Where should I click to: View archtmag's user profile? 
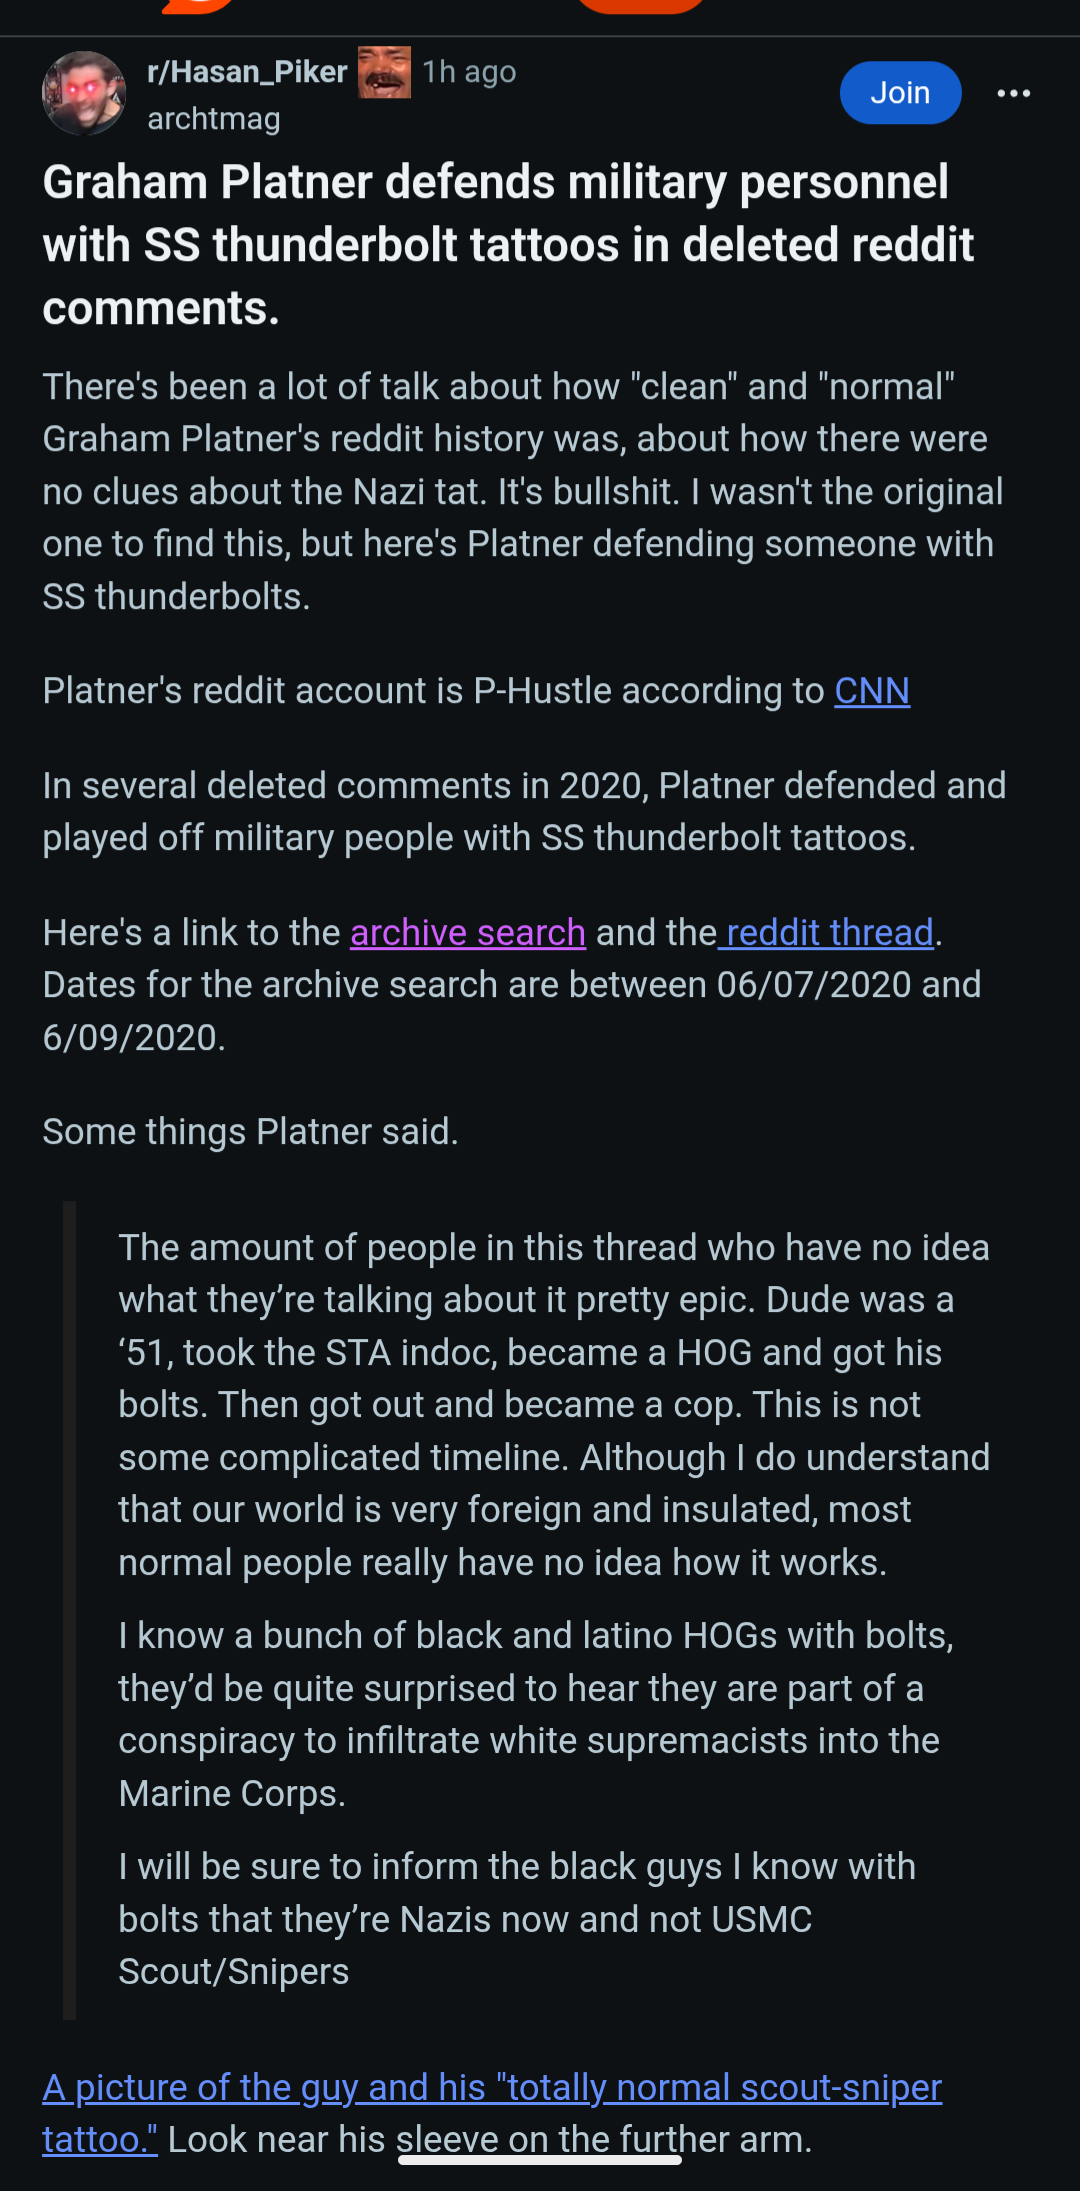click(213, 119)
